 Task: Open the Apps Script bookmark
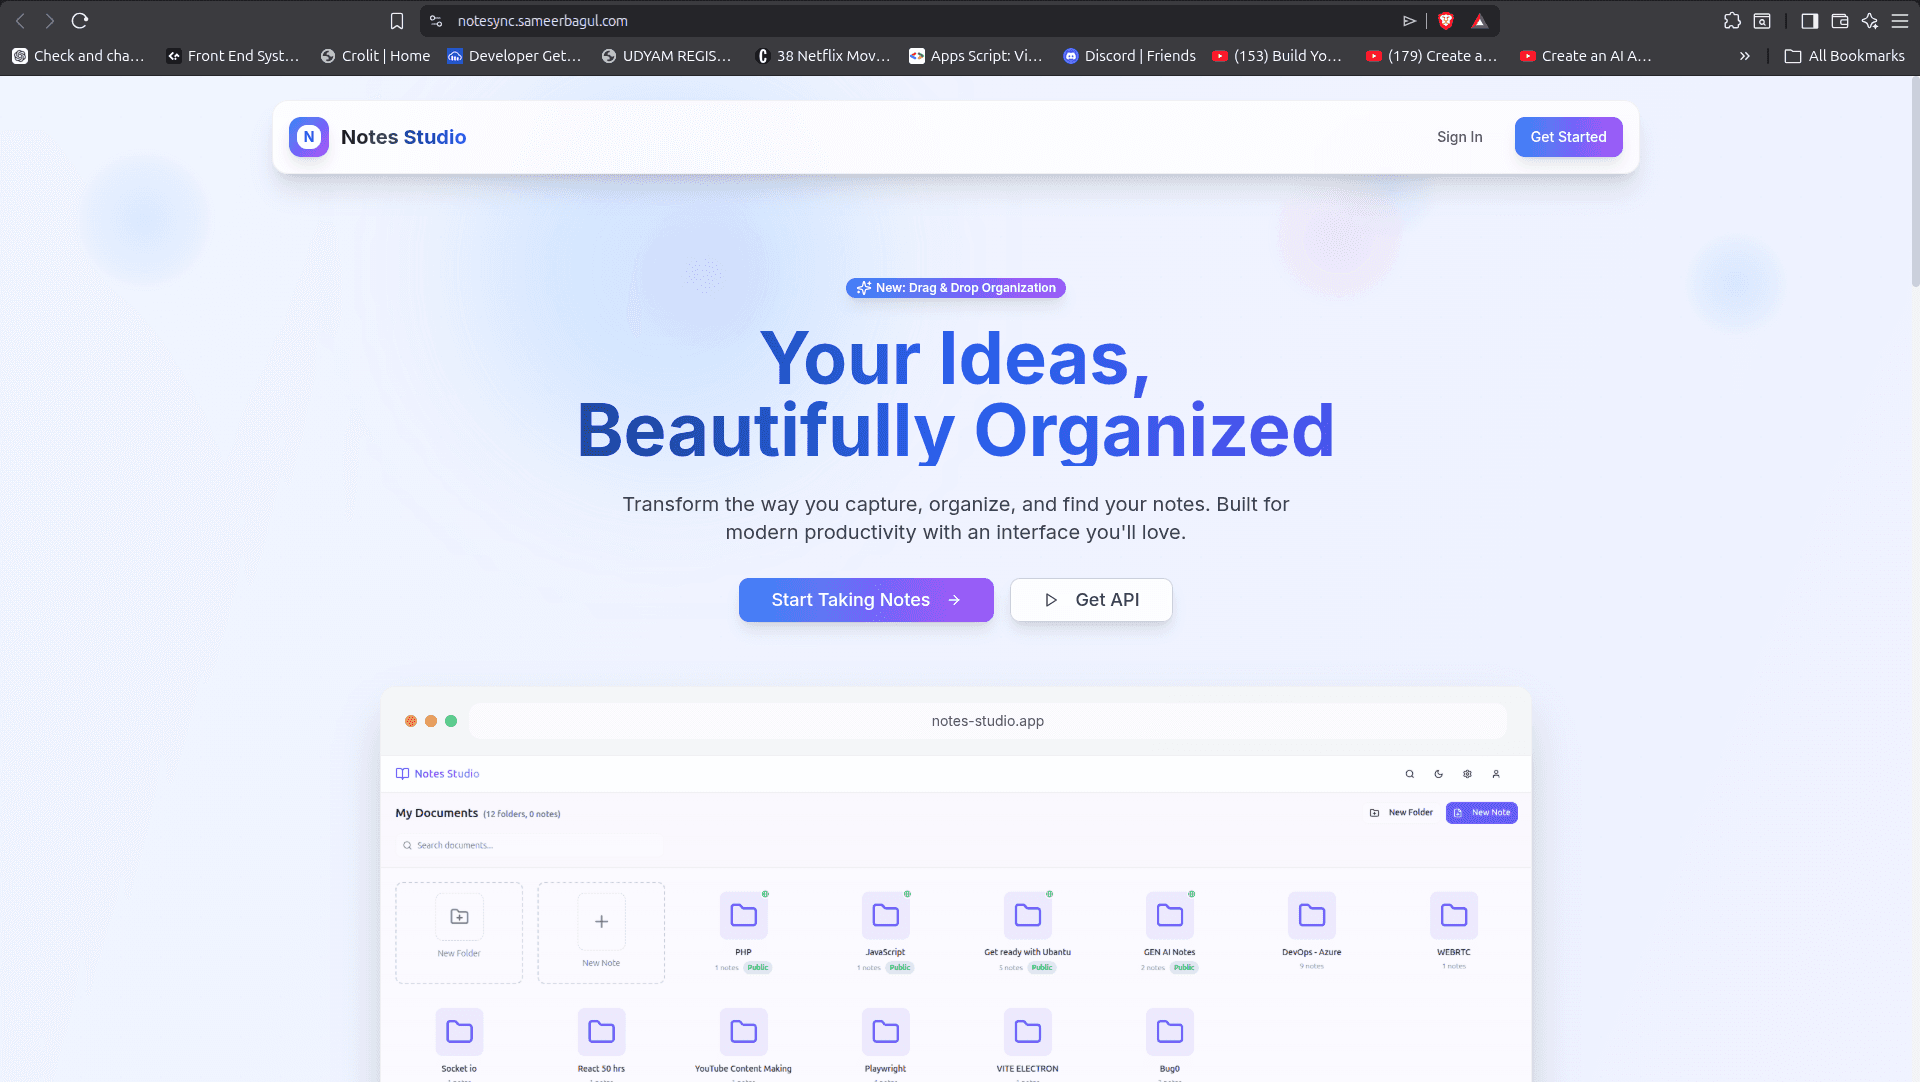tap(975, 56)
